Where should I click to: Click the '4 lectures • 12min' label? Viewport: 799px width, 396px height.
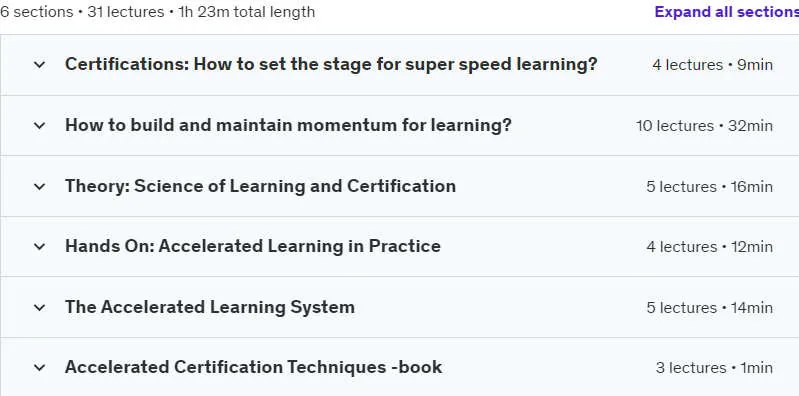click(709, 247)
